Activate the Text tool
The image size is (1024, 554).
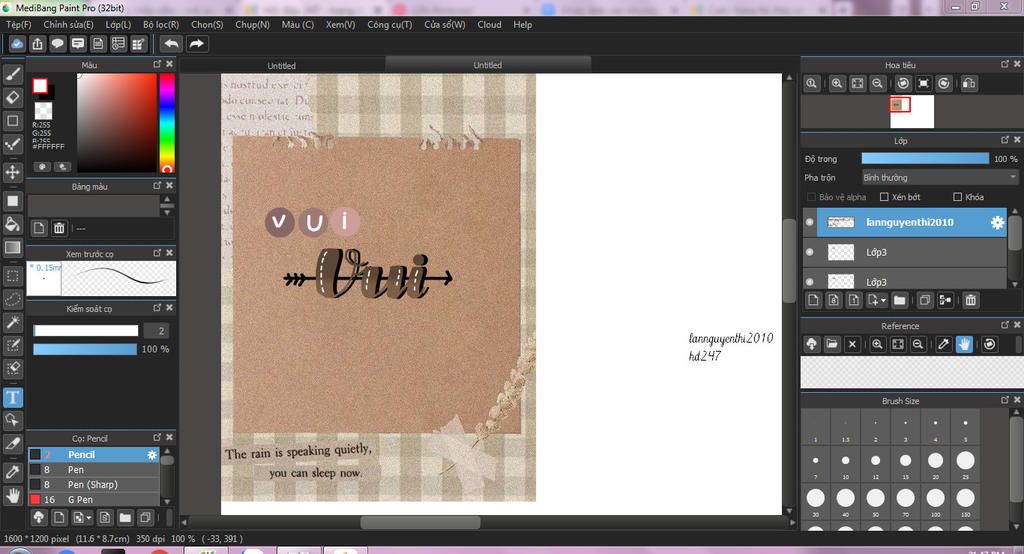[x=12, y=397]
